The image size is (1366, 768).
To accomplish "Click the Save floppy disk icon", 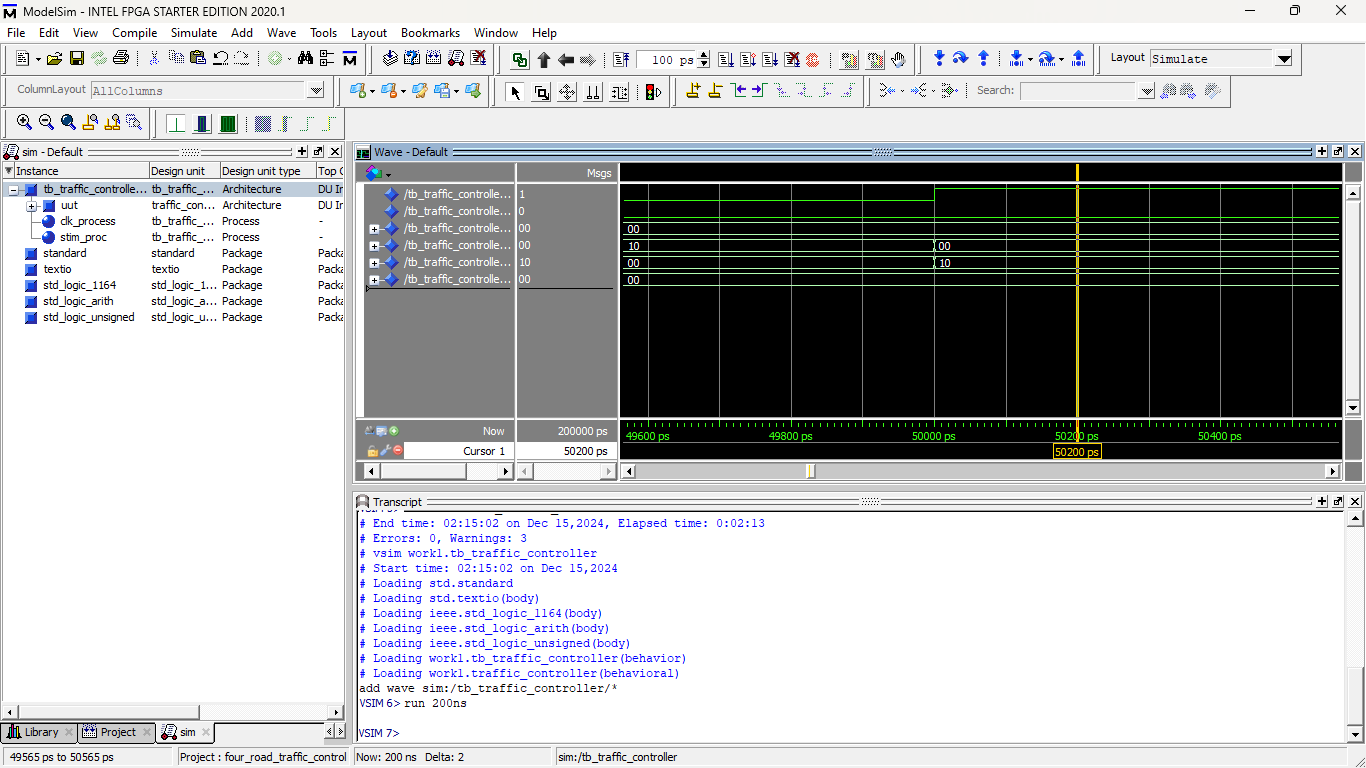I will pyautogui.click(x=76, y=59).
